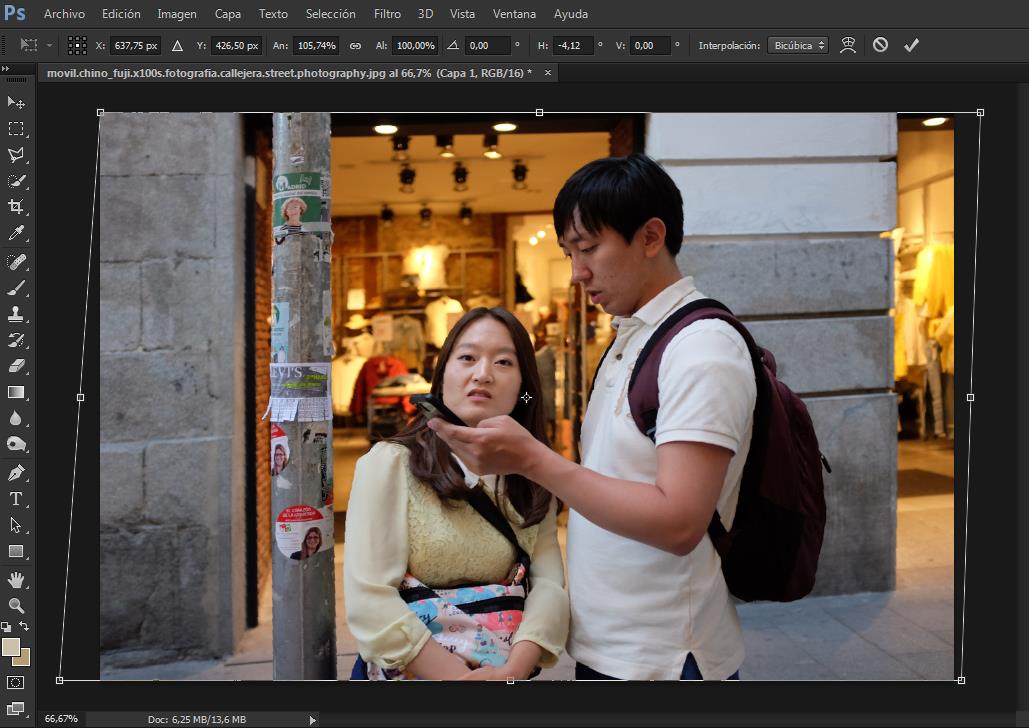The width and height of the screenshot is (1029, 728).
Task: Select the Spot Healing Brush tool
Action: [x=16, y=262]
